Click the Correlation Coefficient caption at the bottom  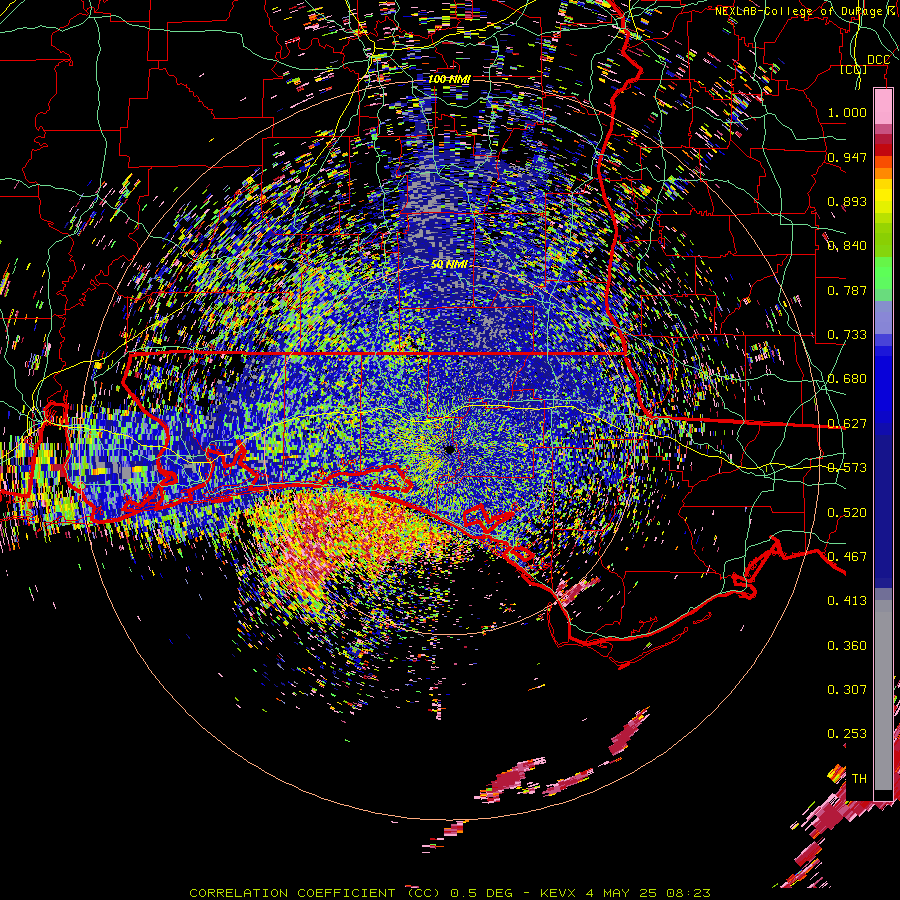pyautogui.click(x=450, y=893)
